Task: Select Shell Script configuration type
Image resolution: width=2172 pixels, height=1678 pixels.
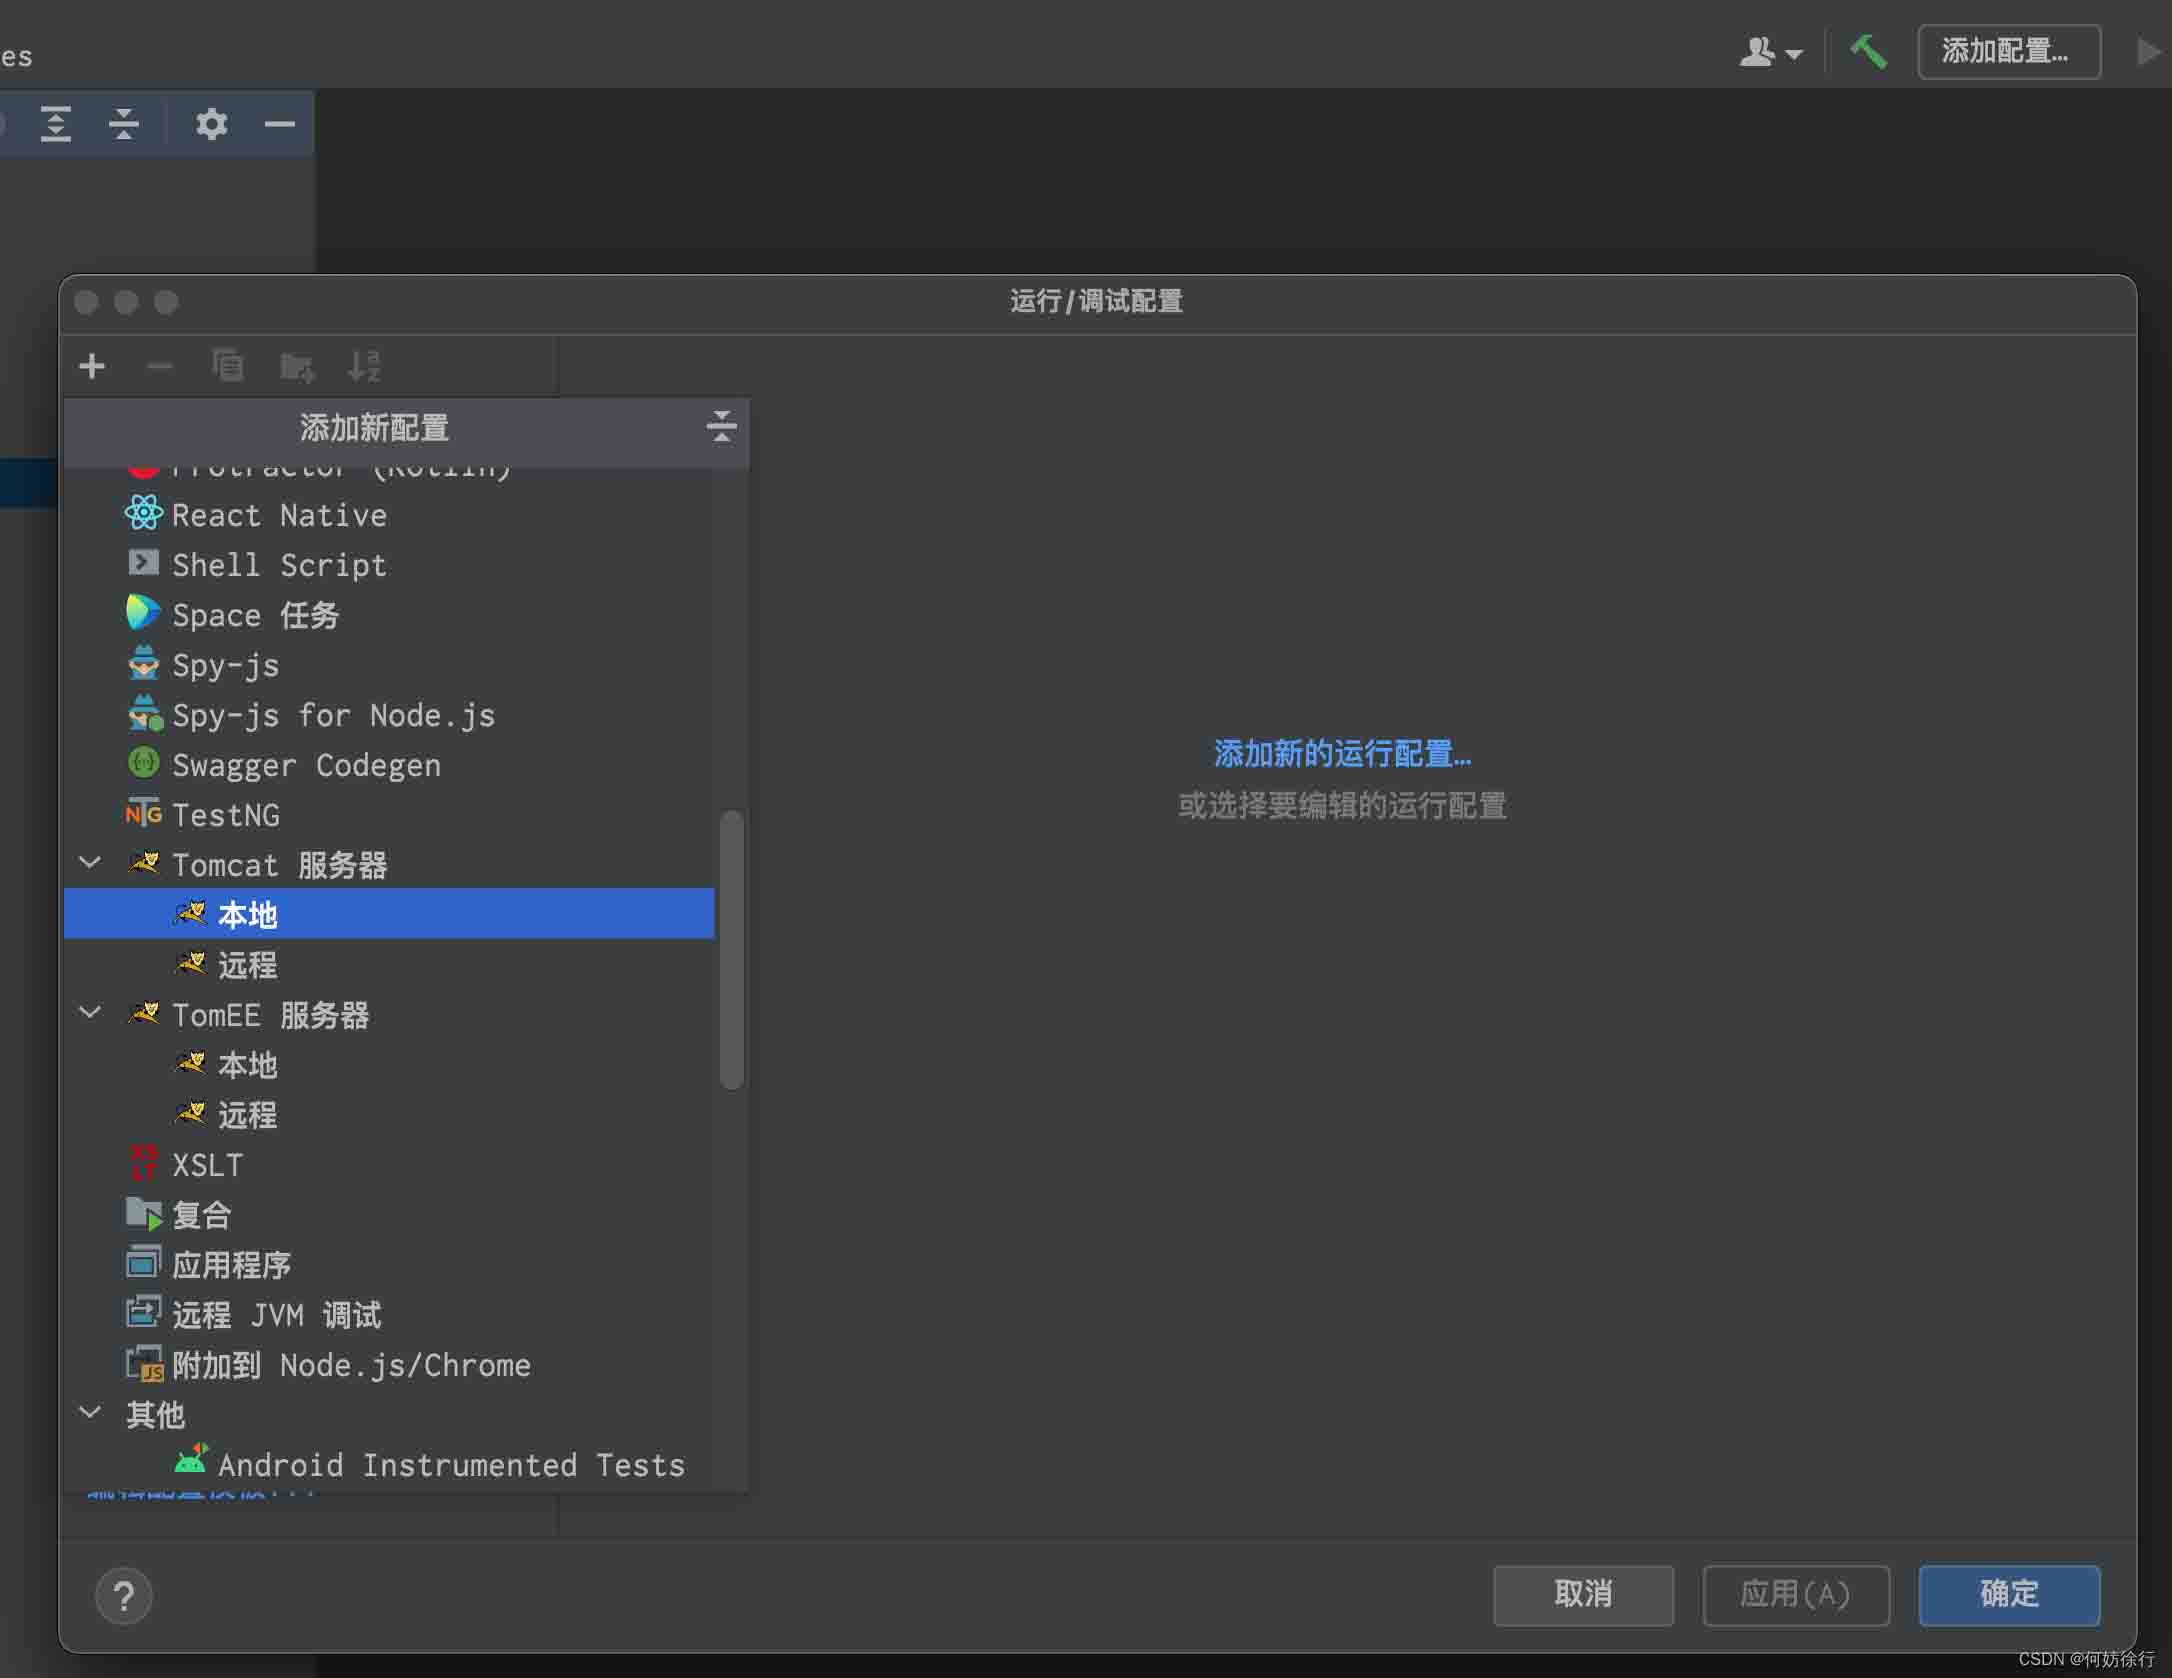Action: [x=389, y=564]
